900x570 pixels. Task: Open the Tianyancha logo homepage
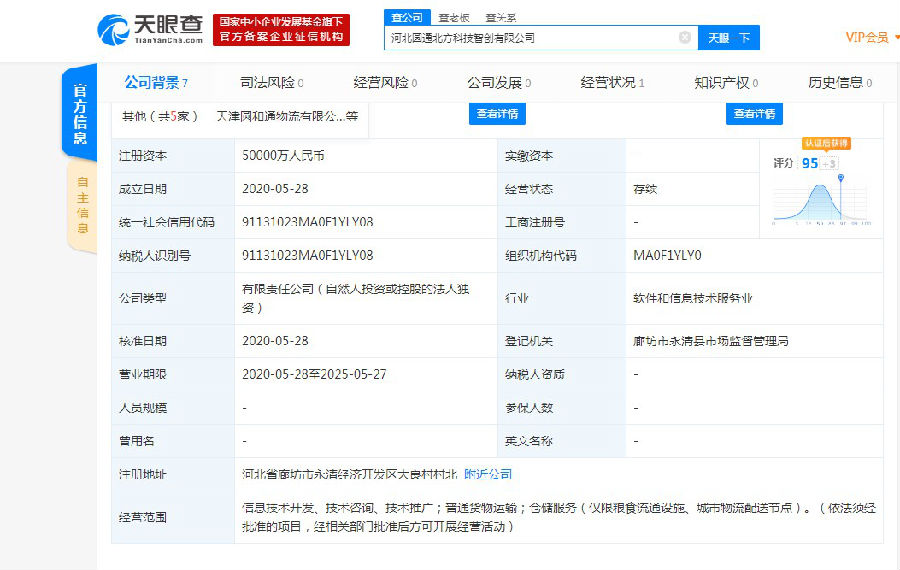(x=150, y=29)
